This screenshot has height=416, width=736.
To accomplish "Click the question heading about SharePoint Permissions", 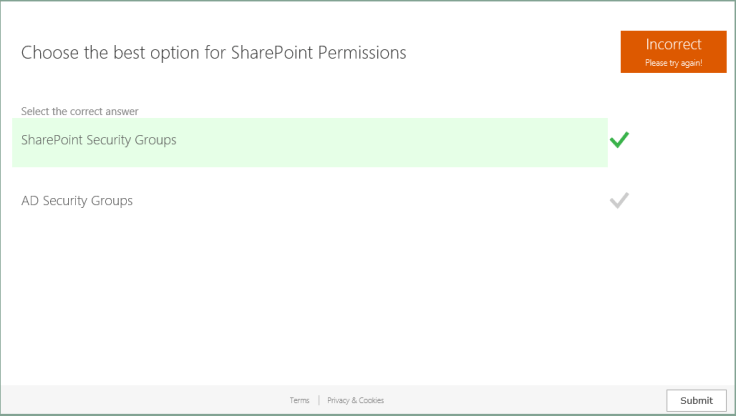I will (x=213, y=53).
